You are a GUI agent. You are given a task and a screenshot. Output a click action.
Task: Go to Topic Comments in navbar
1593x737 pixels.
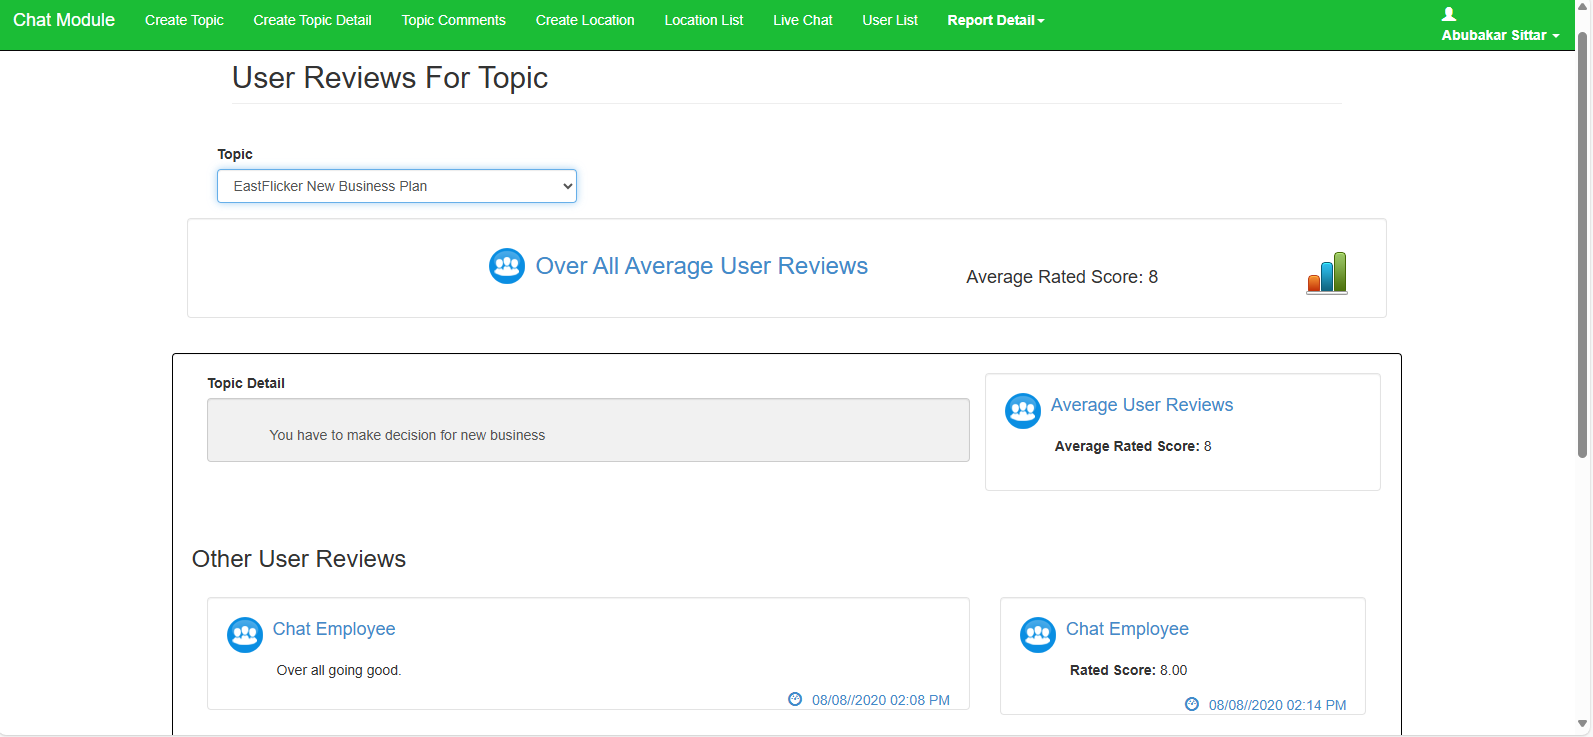453,20
